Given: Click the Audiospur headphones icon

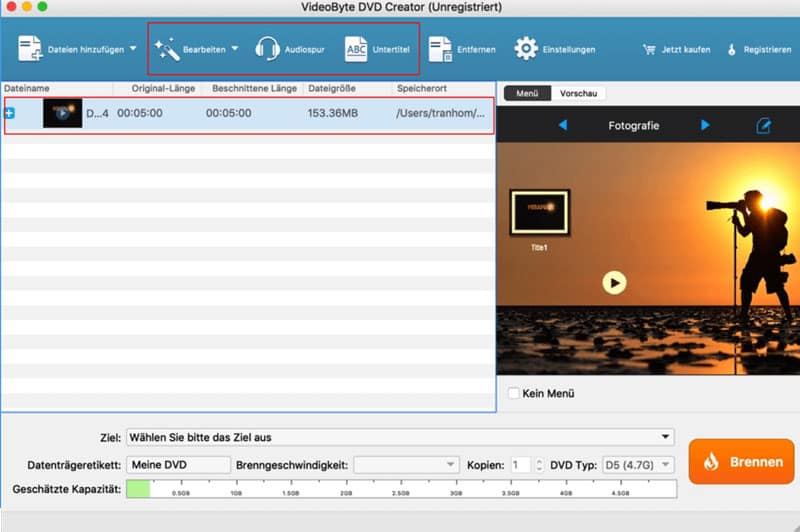Looking at the screenshot, I should click(x=267, y=49).
